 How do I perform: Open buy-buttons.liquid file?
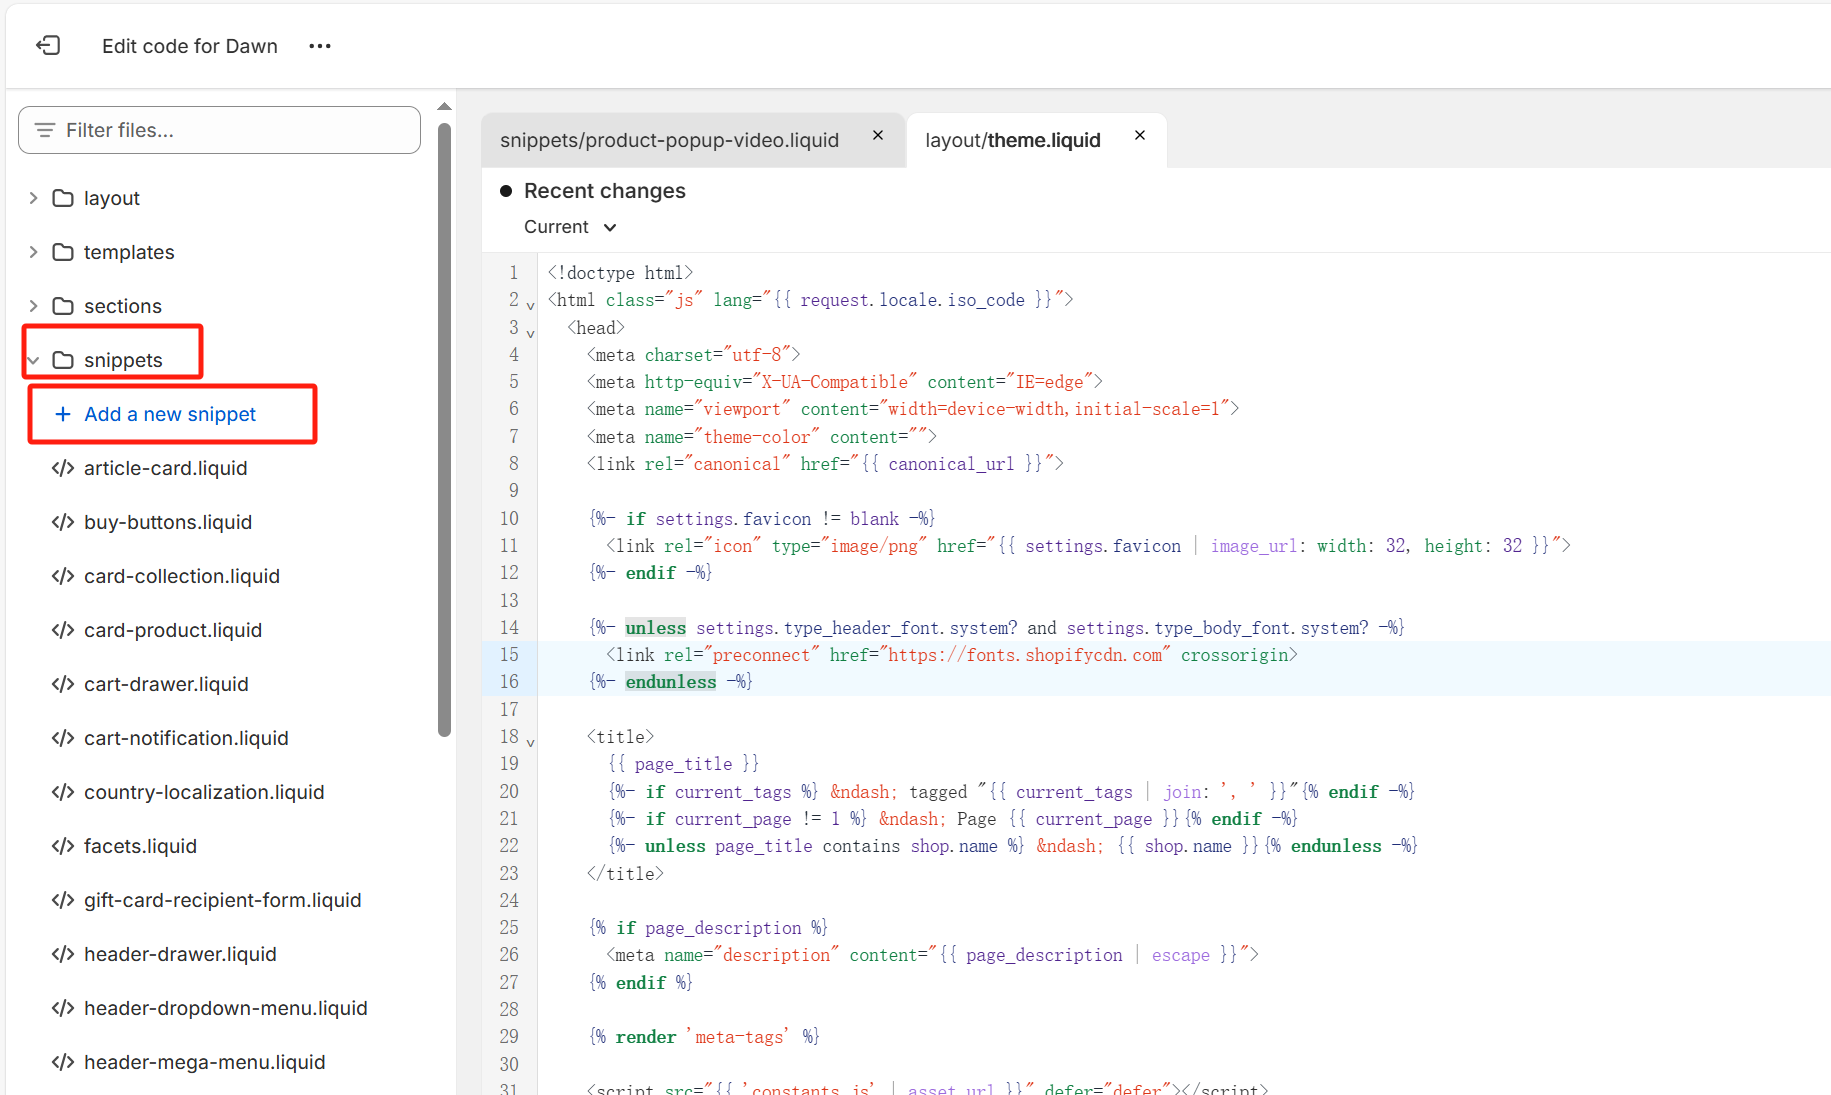coord(168,522)
